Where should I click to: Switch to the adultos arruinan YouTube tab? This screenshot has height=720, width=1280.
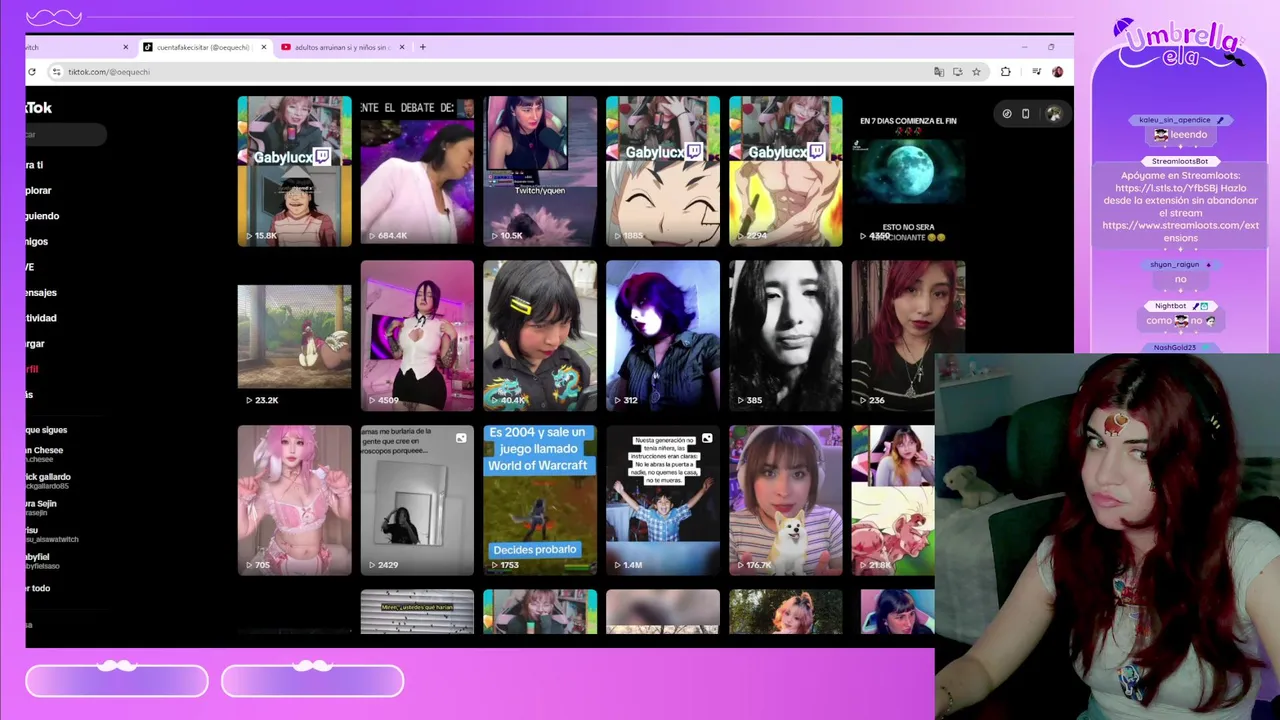tap(343, 47)
